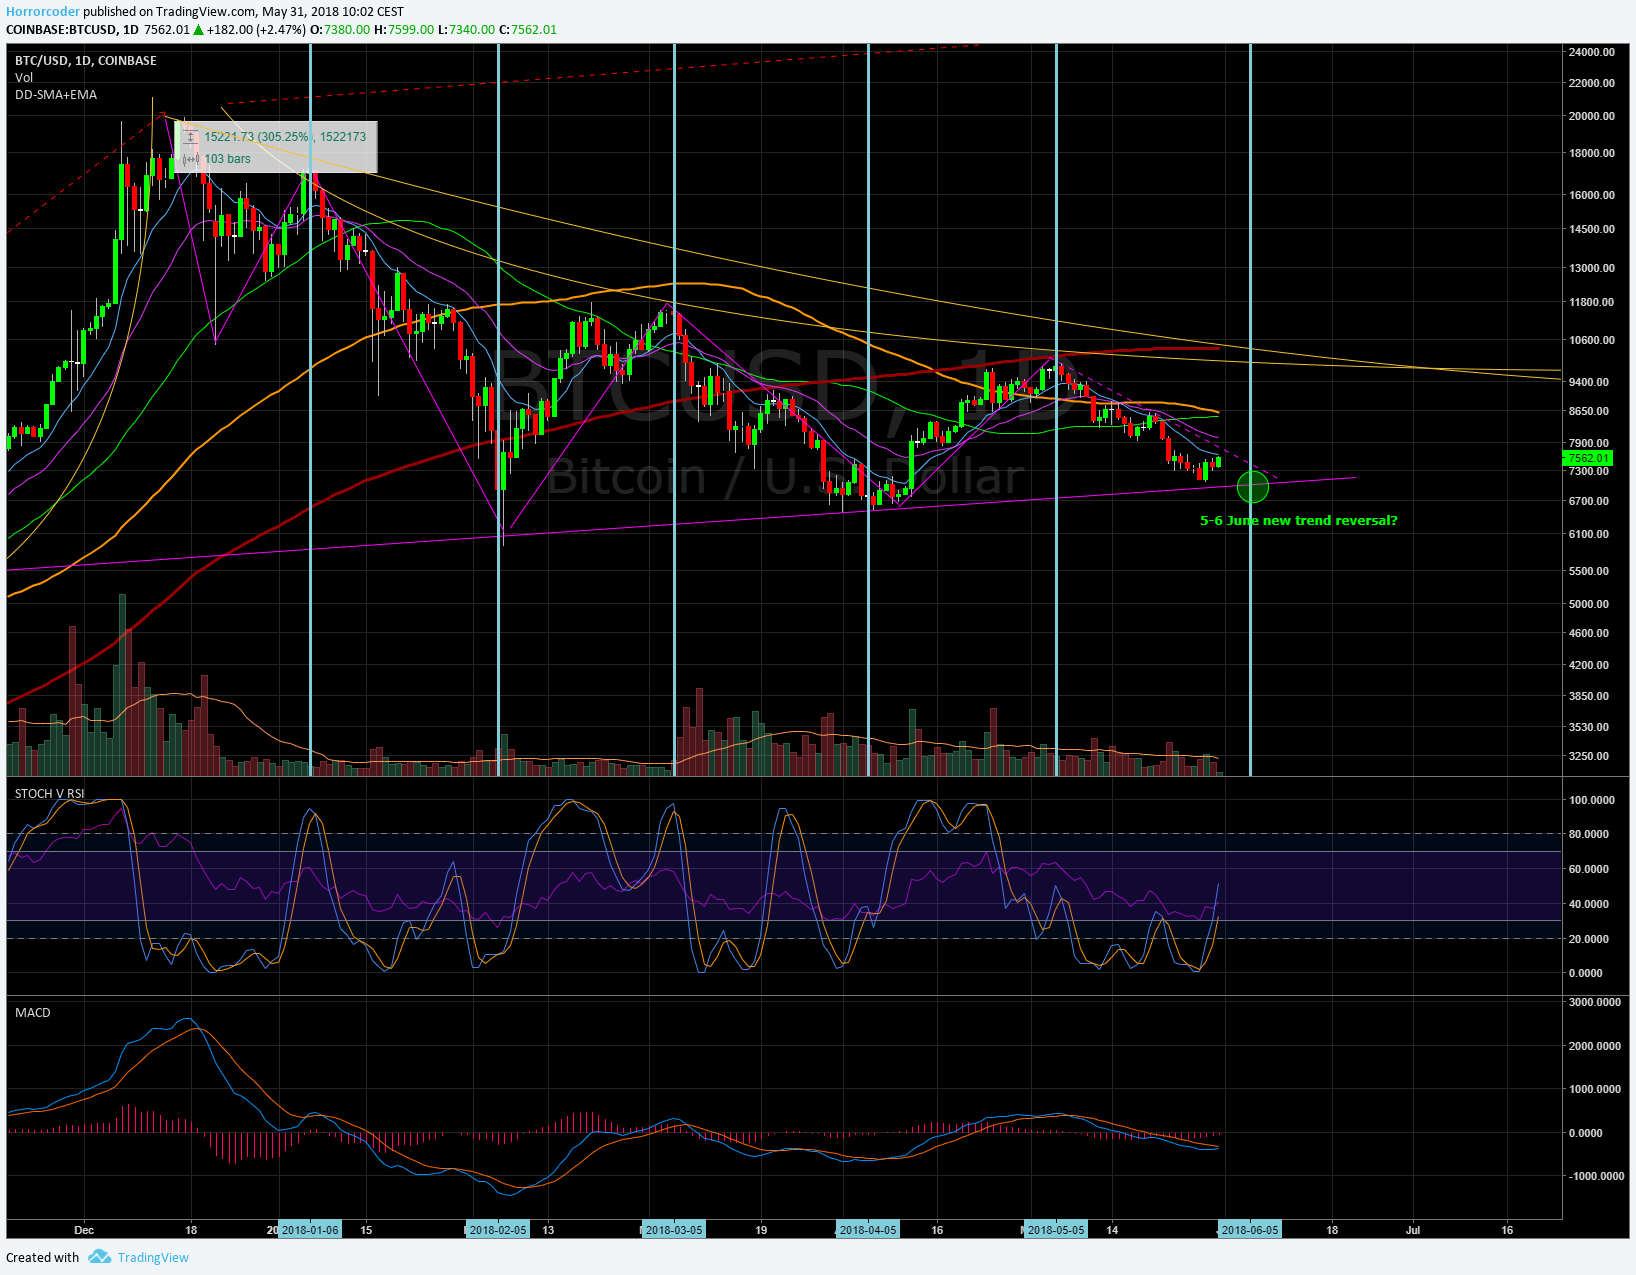Click the 'Vol' indicator legend

[24, 78]
